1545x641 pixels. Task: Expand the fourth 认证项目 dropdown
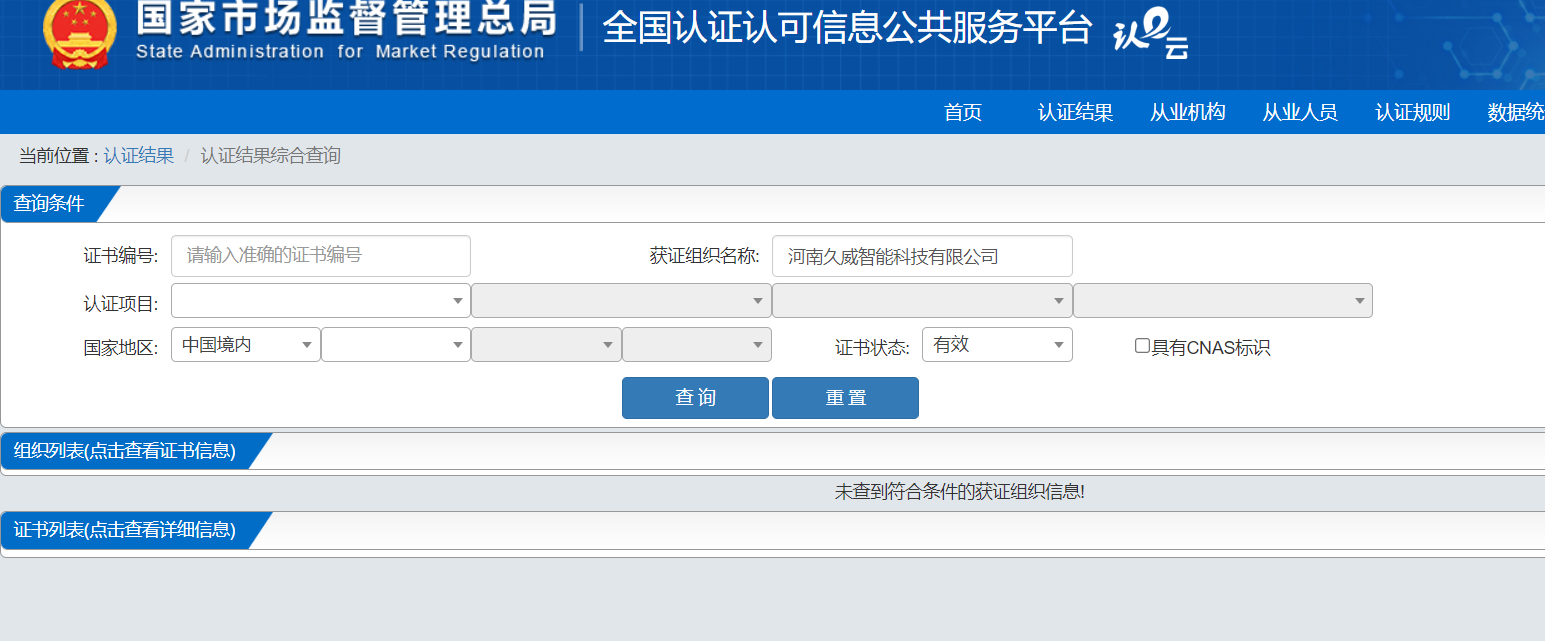1223,301
